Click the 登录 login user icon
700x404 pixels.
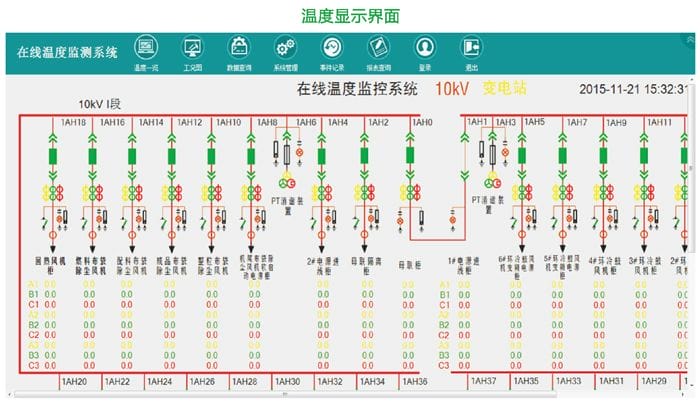[x=425, y=47]
